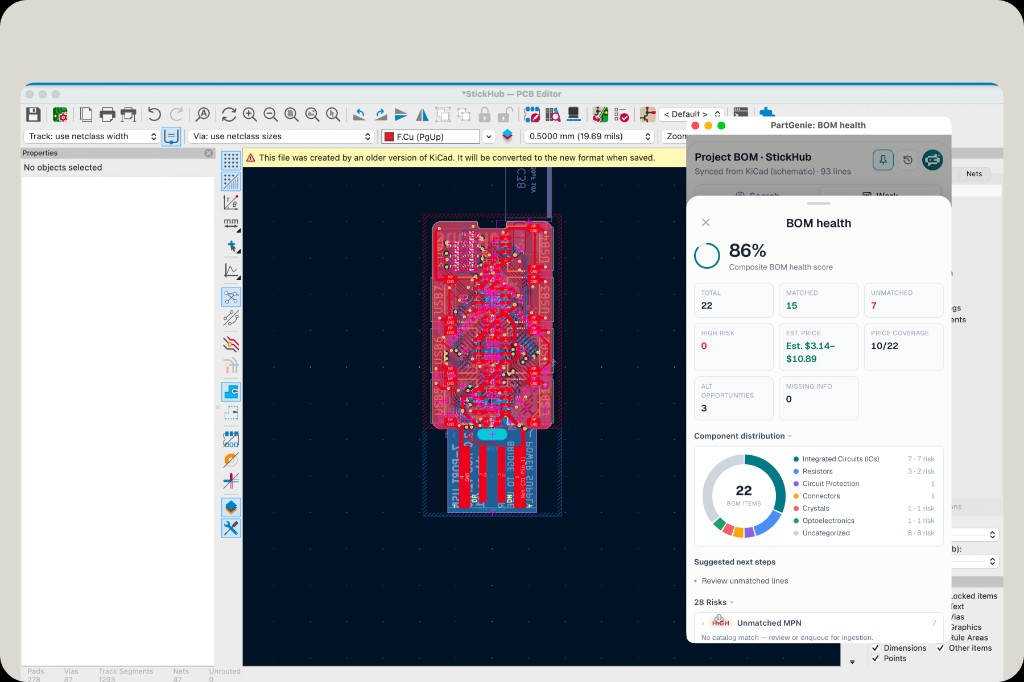Save the board with the floppy disk icon
The image size is (1024, 682).
(33, 114)
